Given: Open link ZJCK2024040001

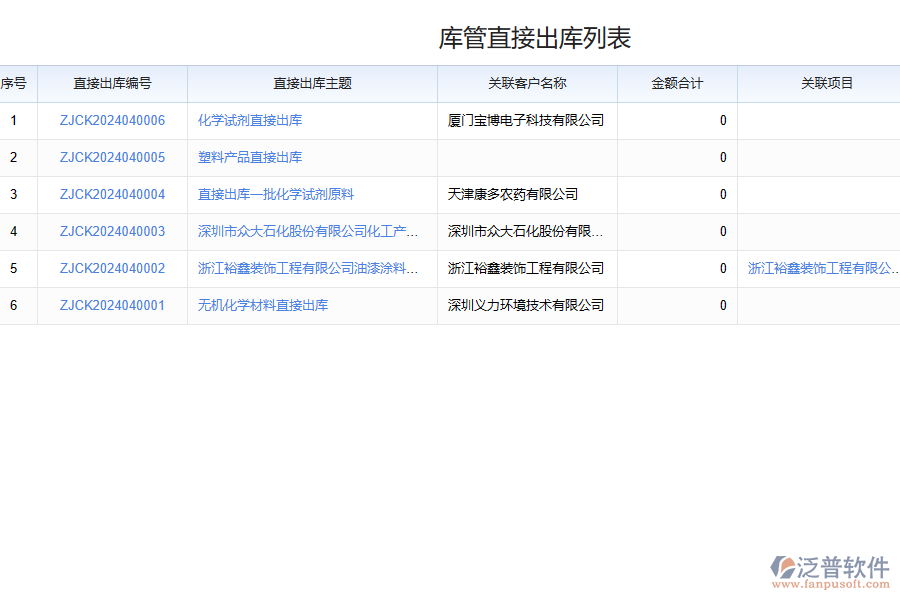Looking at the screenshot, I should (x=111, y=305).
